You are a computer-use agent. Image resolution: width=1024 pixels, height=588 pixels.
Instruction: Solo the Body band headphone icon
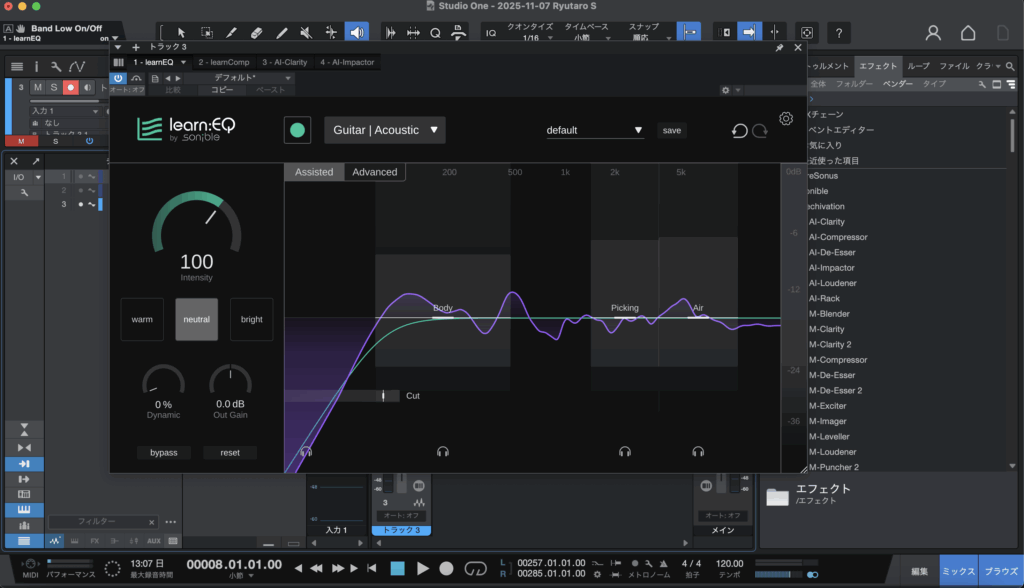[x=443, y=452]
